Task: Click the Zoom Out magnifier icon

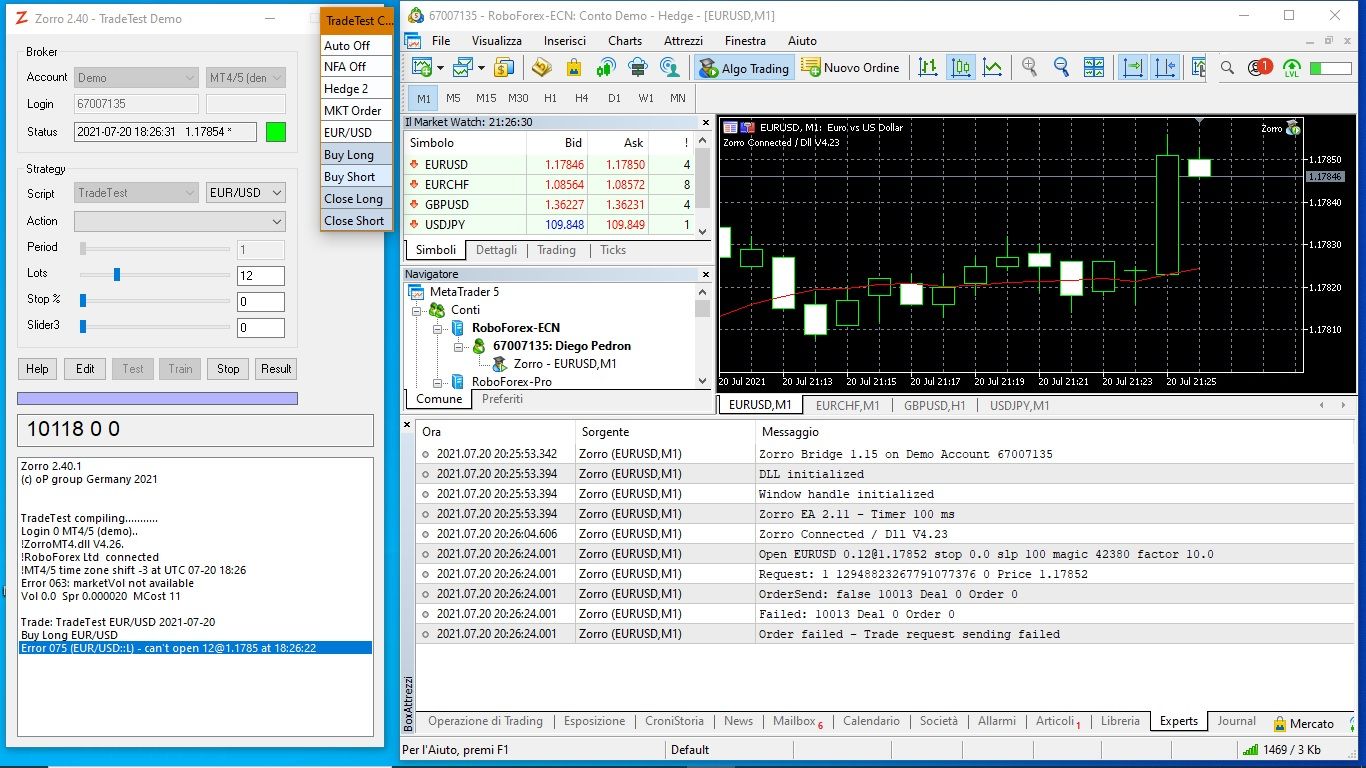Action: (x=1061, y=67)
